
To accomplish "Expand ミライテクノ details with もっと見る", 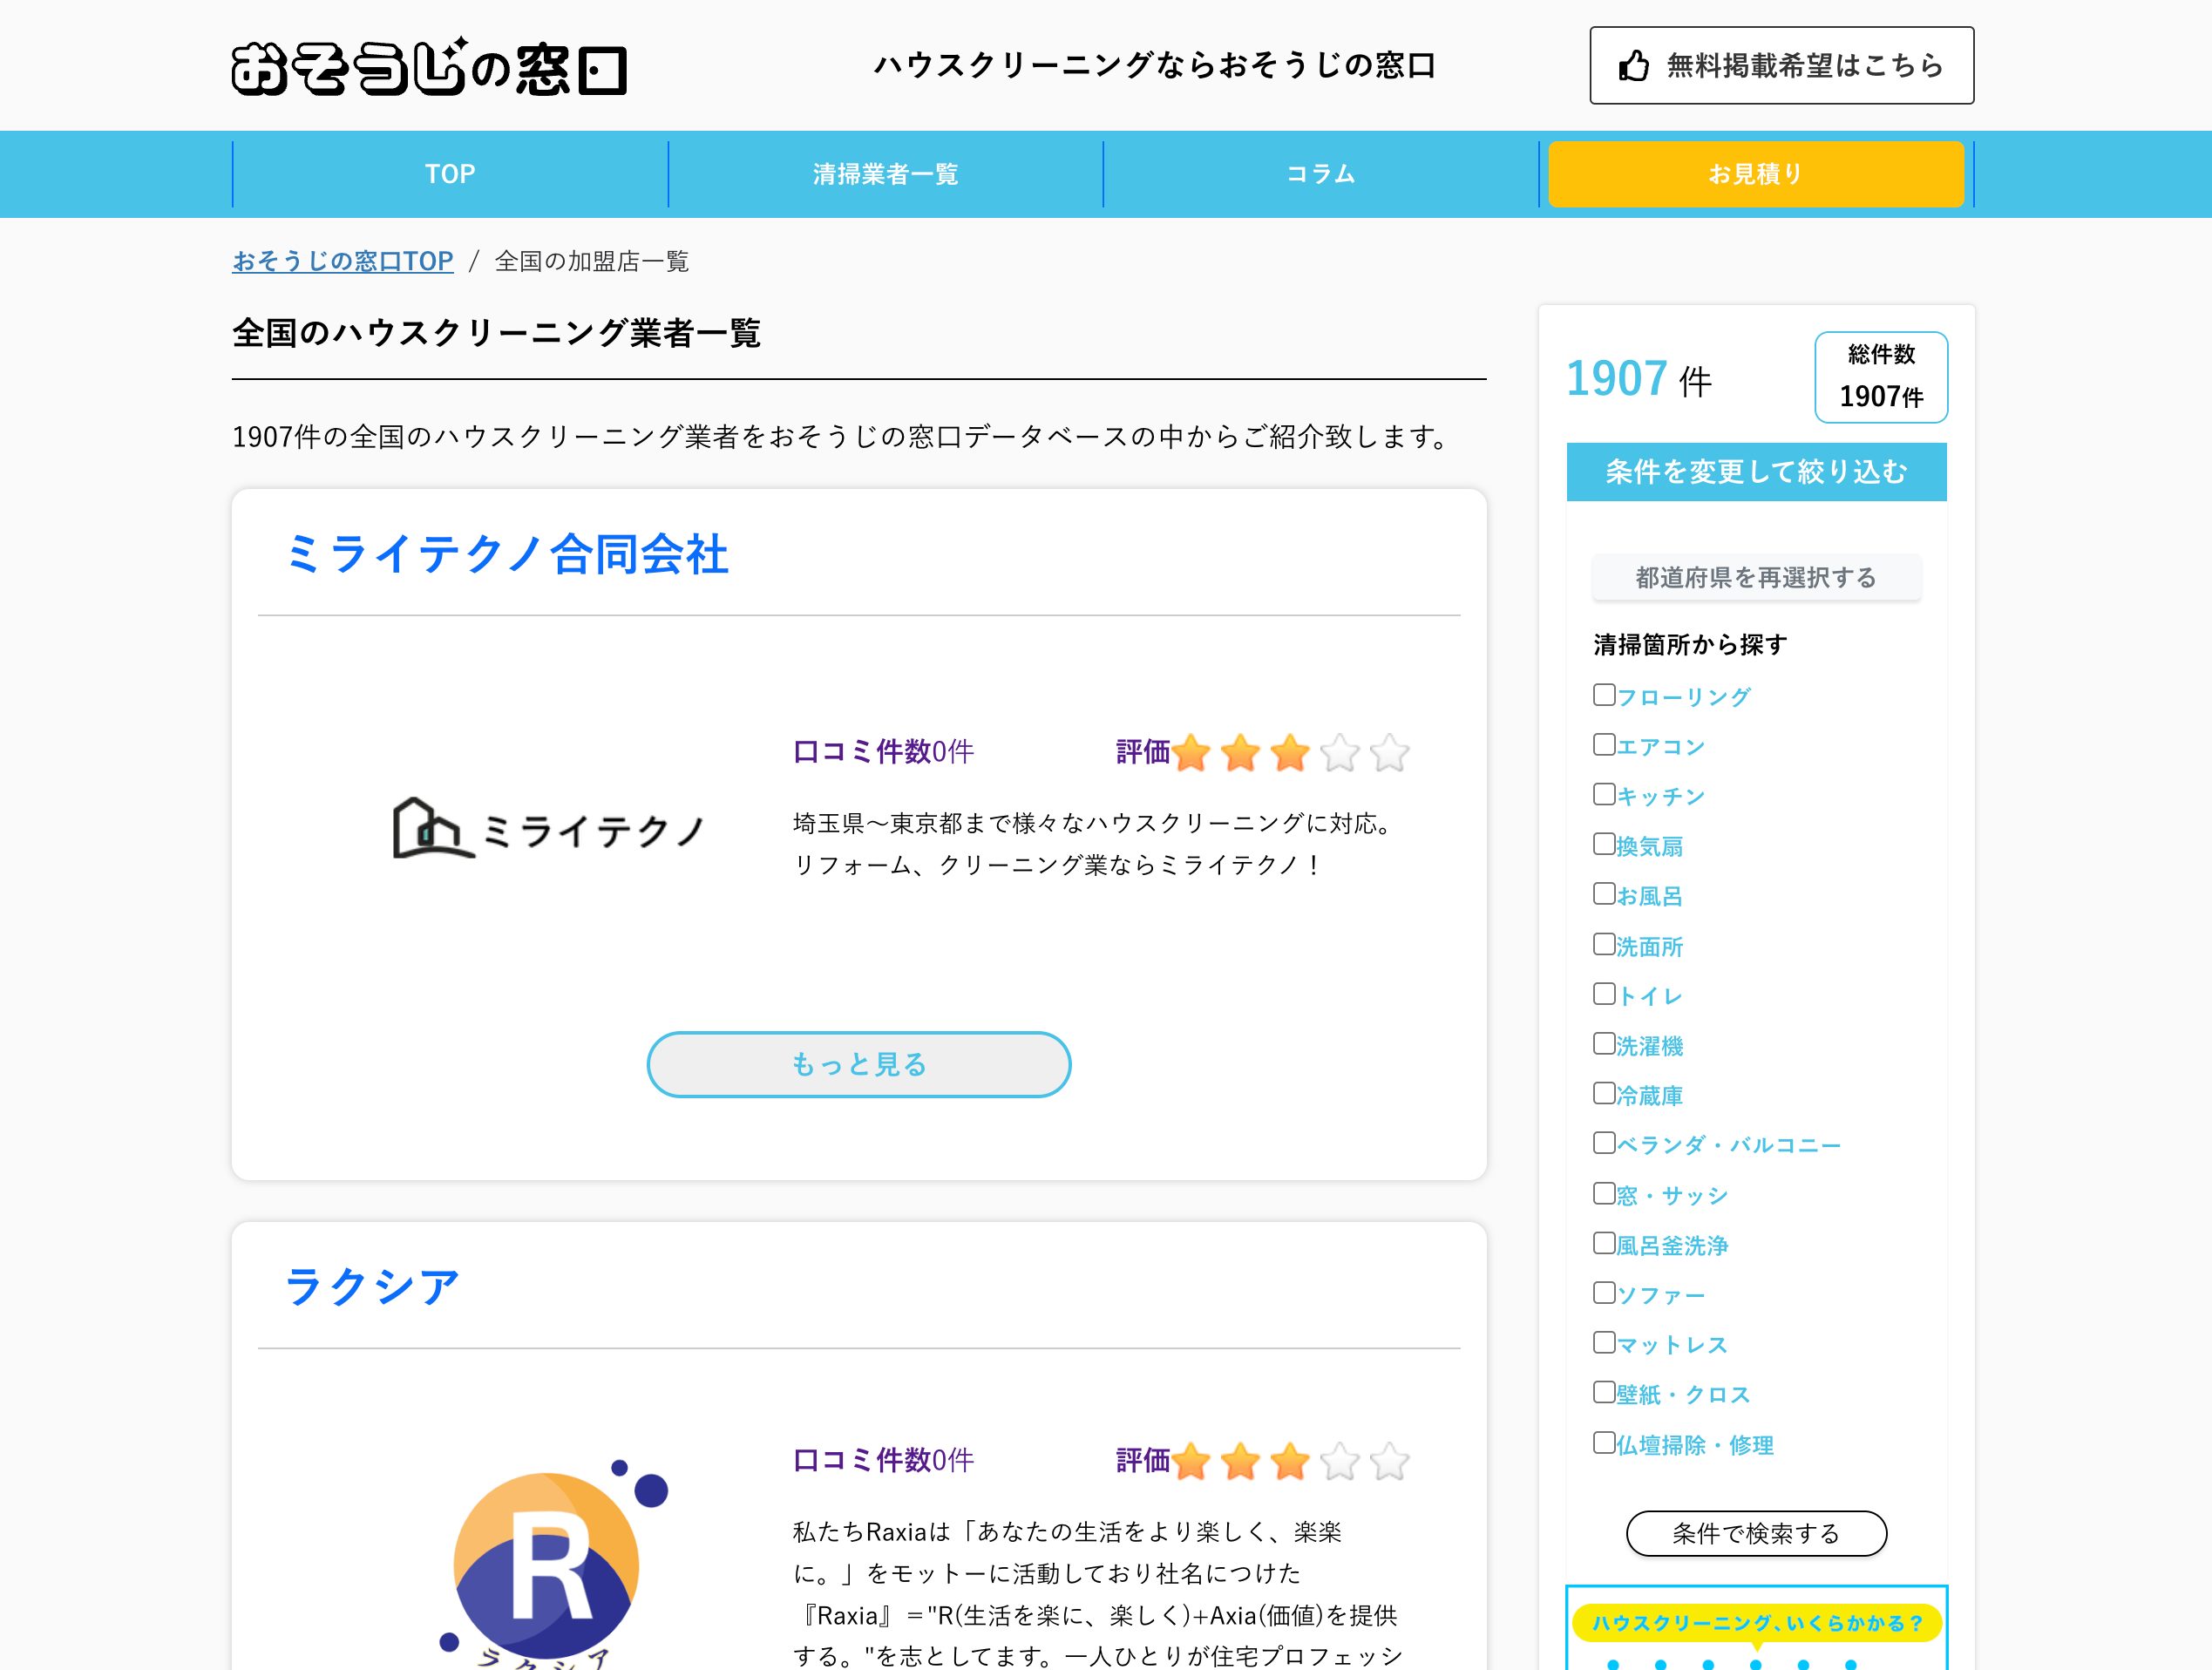I will (858, 1064).
